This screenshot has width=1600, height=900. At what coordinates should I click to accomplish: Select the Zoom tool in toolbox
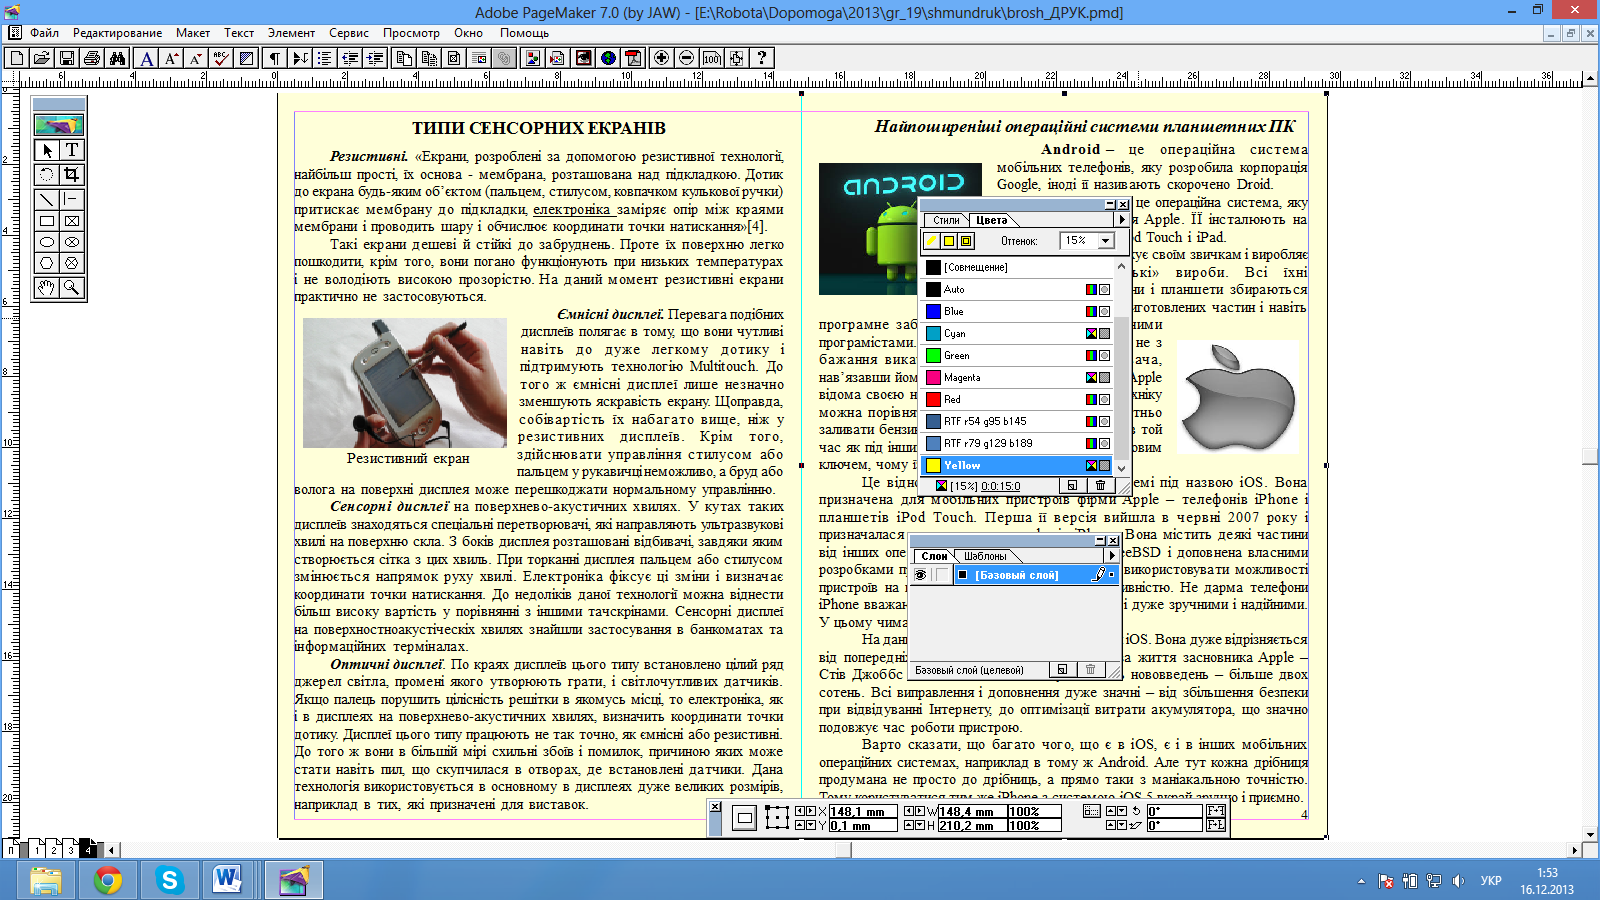pyautogui.click(x=72, y=288)
